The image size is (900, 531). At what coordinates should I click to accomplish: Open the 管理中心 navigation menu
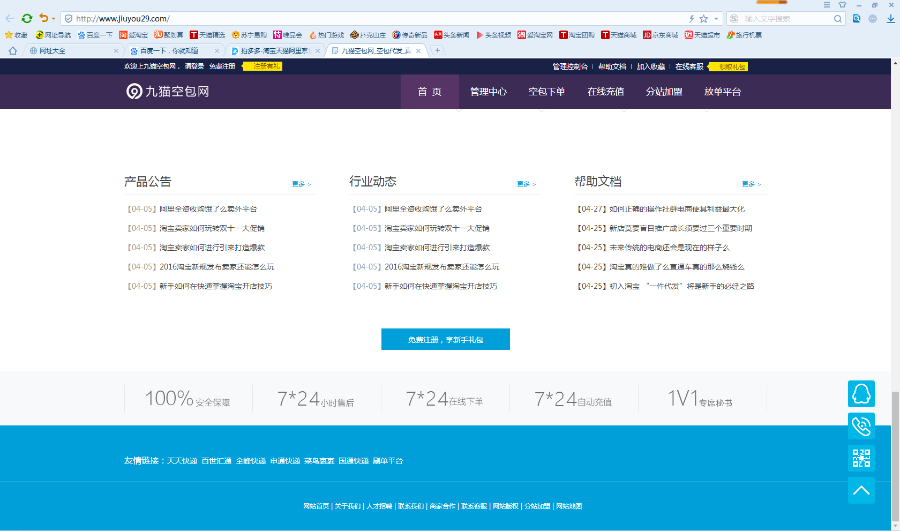coord(488,91)
